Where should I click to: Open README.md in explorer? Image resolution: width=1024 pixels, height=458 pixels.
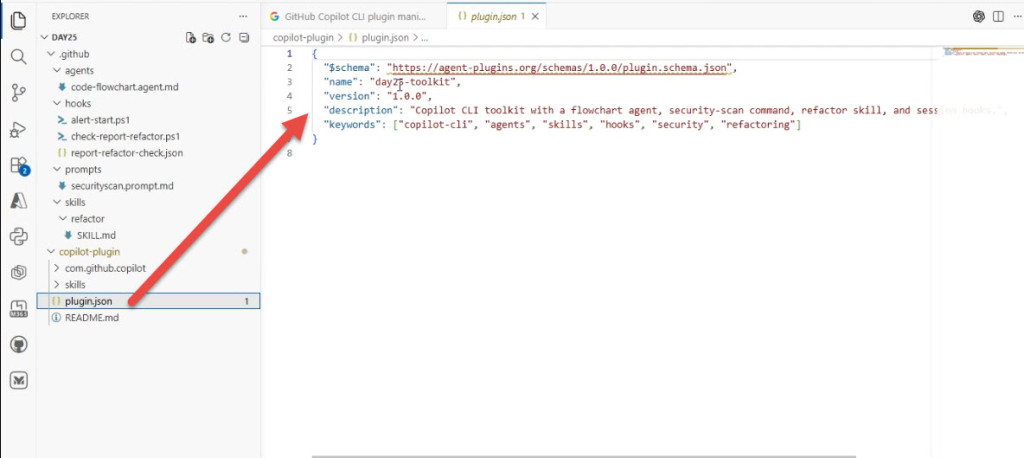click(91, 318)
